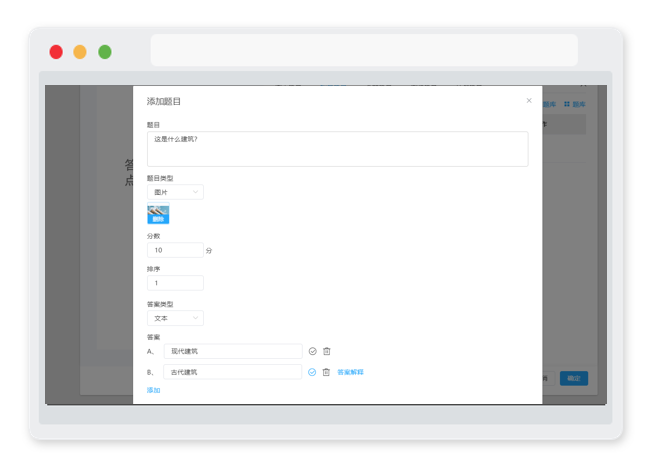Click the 题目 question text area
This screenshot has width=660, height=460.
point(338,149)
